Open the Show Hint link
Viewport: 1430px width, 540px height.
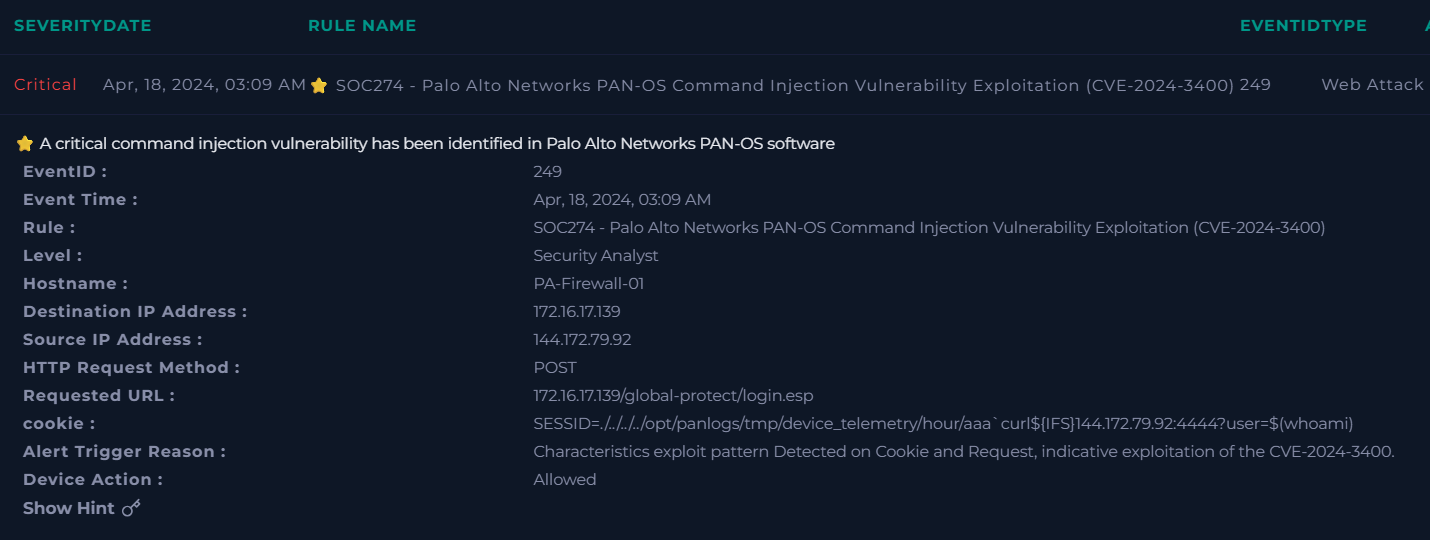coord(69,508)
